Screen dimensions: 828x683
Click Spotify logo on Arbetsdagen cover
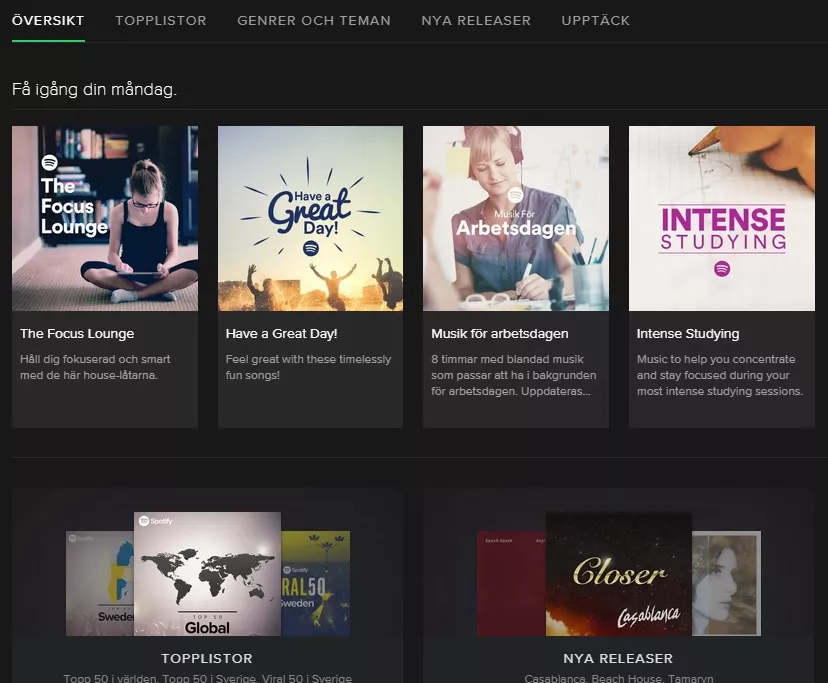pyautogui.click(x=515, y=195)
